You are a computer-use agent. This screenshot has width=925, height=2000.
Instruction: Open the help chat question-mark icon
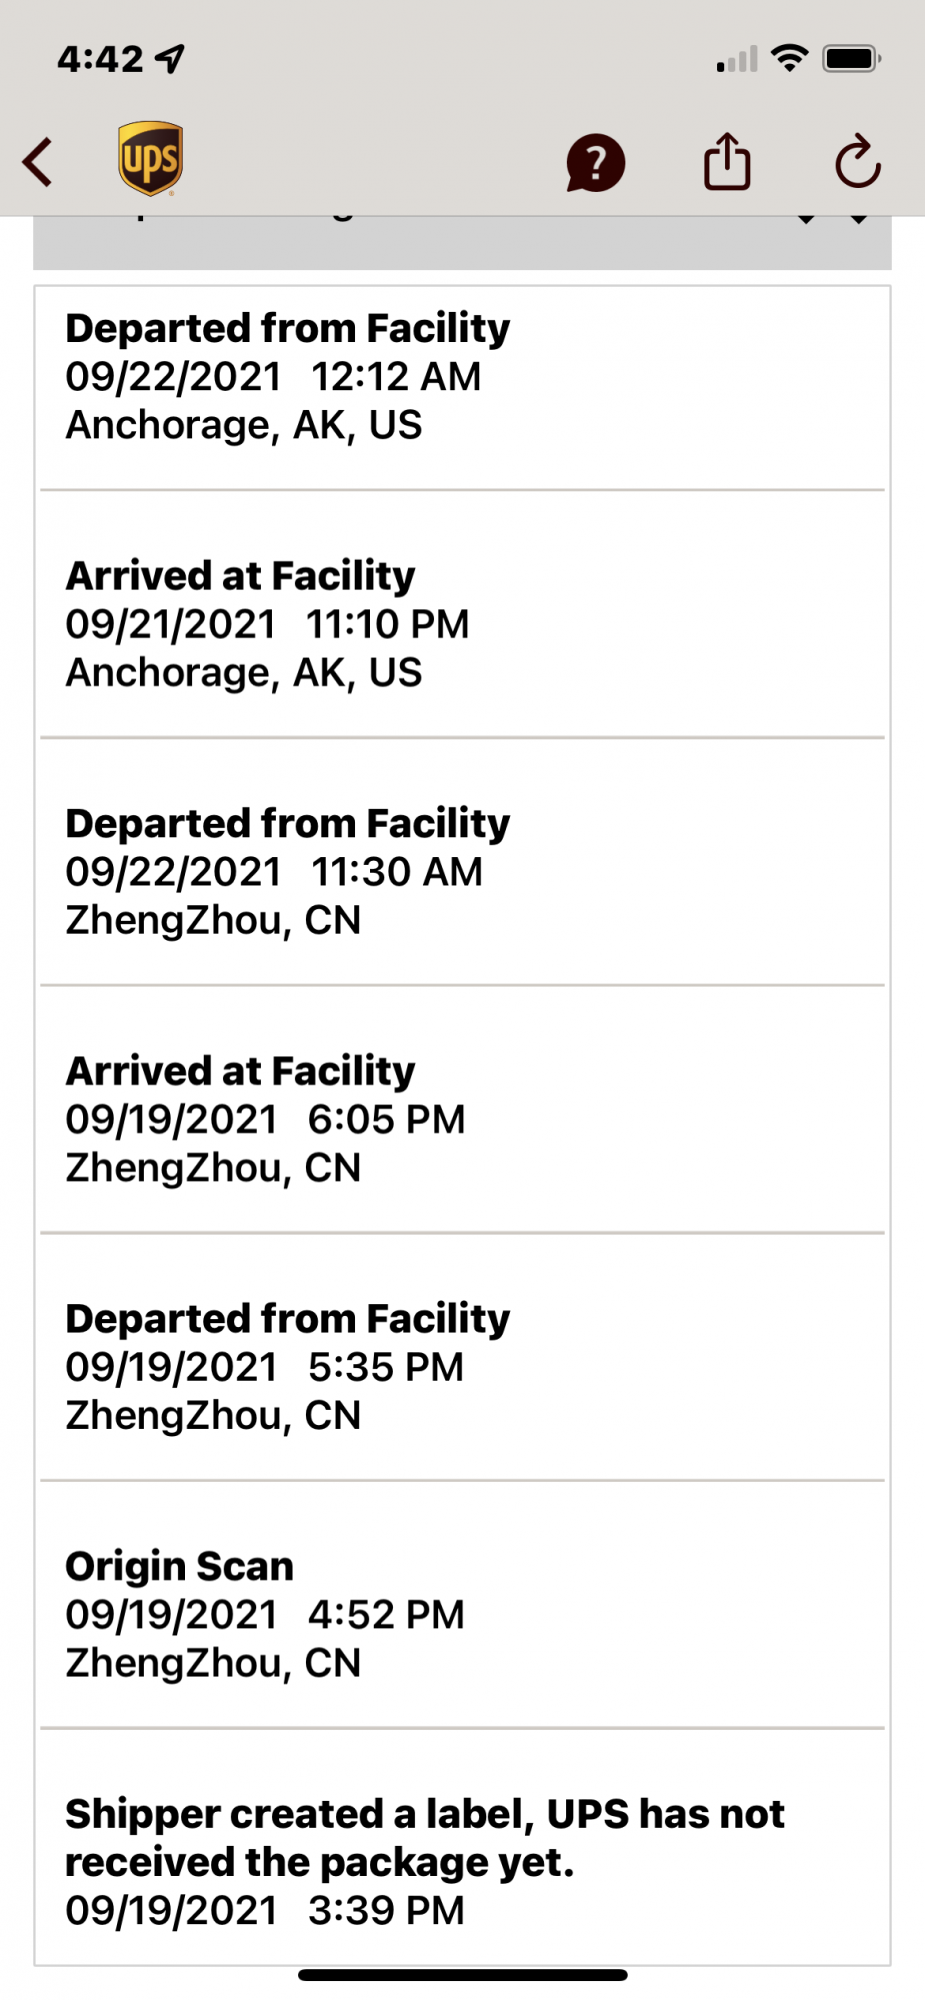[595, 162]
